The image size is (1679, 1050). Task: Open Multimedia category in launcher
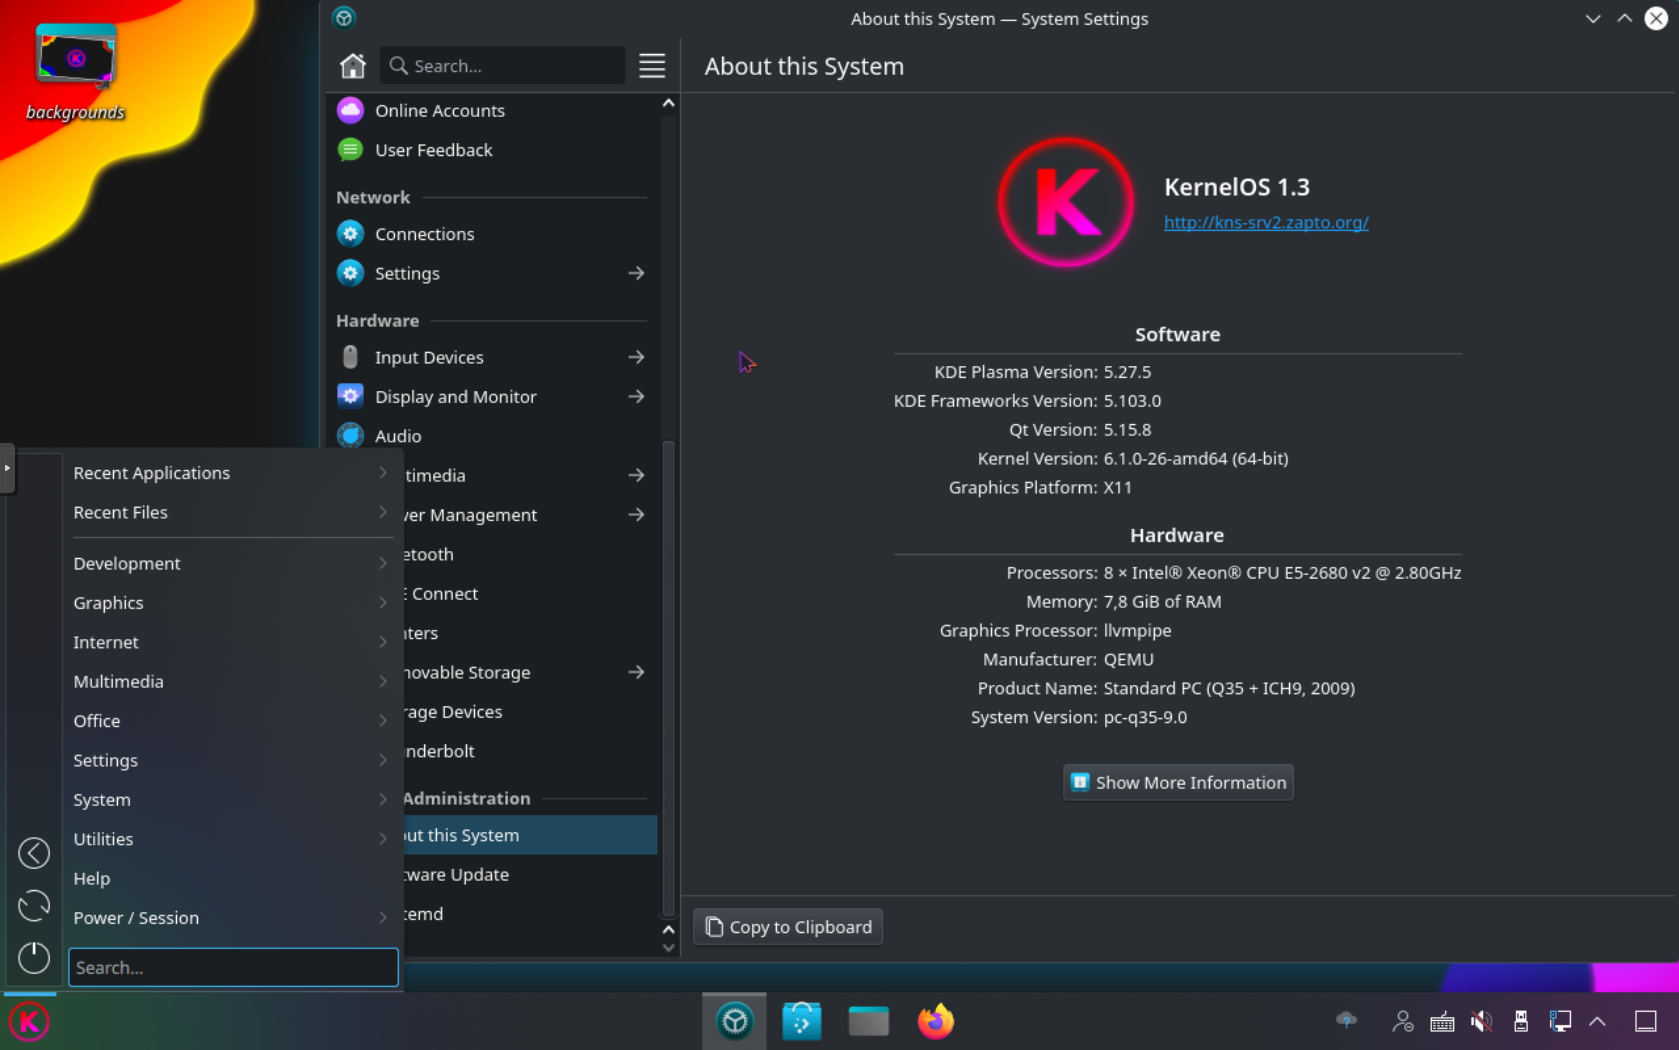(231, 681)
